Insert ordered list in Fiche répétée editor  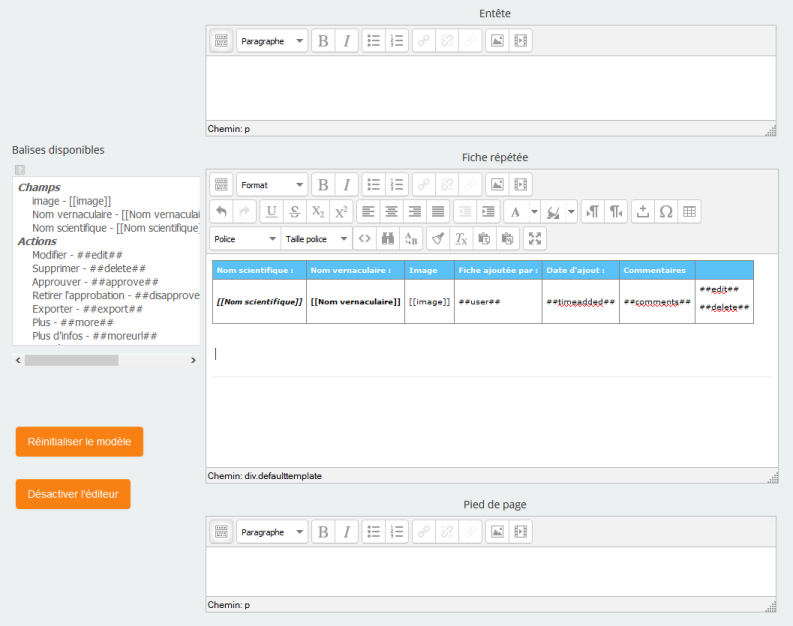(x=397, y=185)
